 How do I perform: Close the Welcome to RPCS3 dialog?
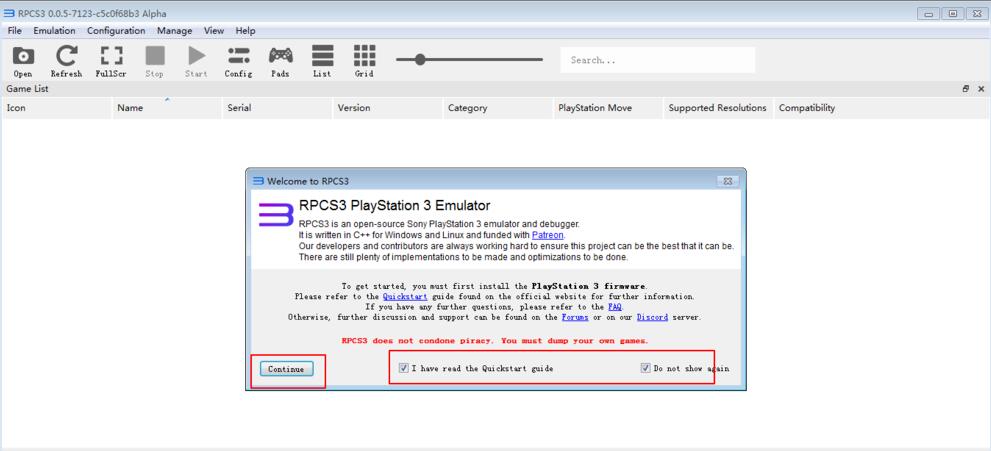click(728, 181)
